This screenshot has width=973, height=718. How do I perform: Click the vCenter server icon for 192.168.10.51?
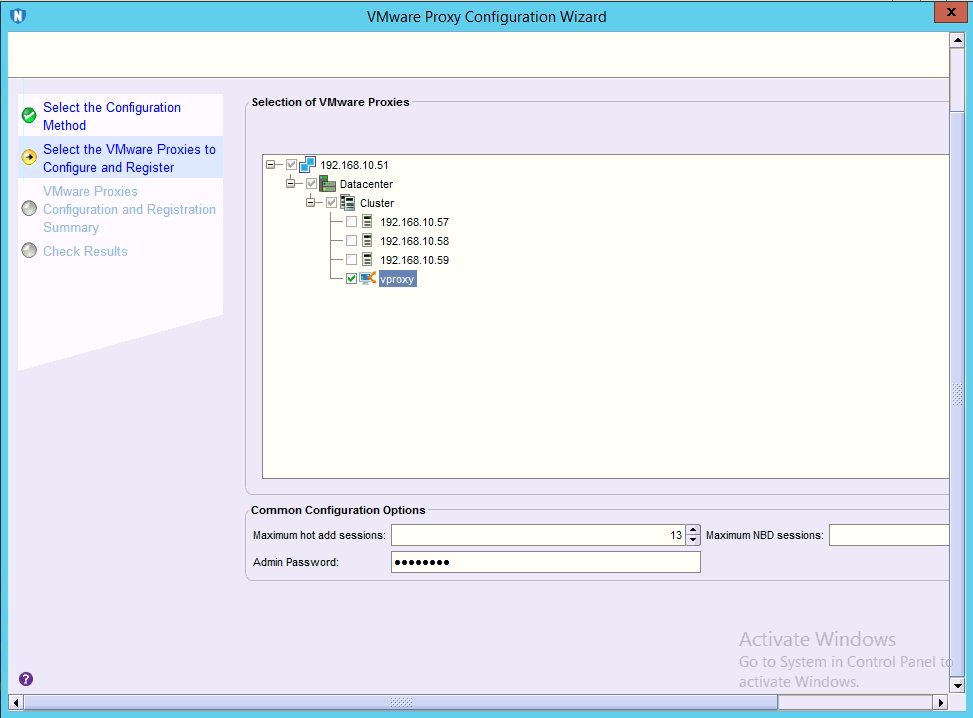(308, 165)
